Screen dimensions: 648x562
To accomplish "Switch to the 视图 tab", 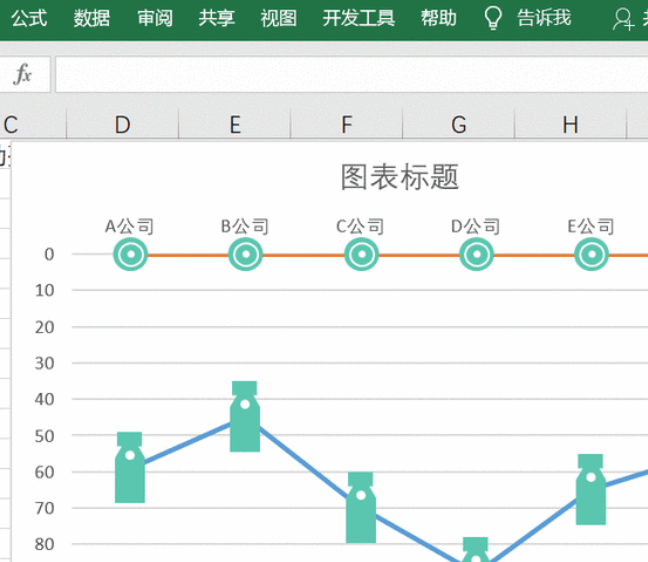I will (279, 19).
